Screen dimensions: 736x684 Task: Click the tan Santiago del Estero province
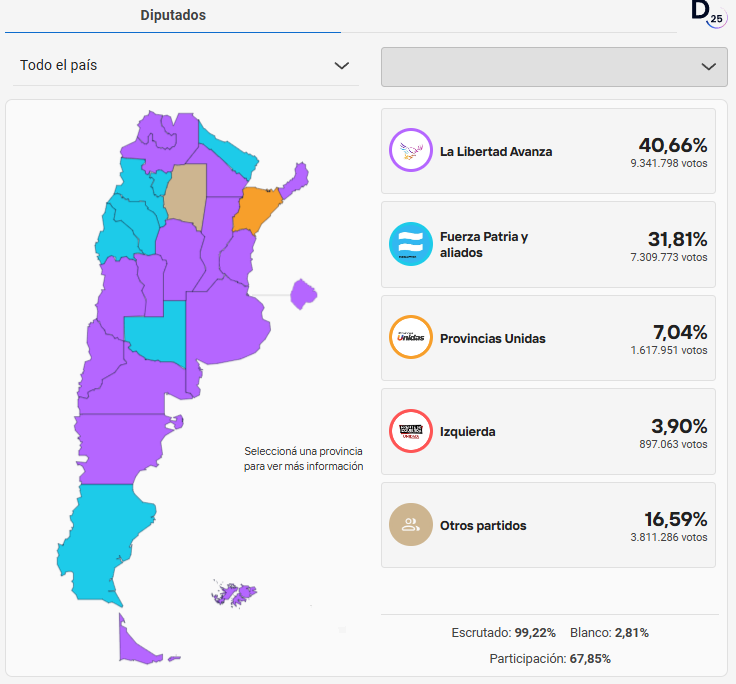point(186,192)
